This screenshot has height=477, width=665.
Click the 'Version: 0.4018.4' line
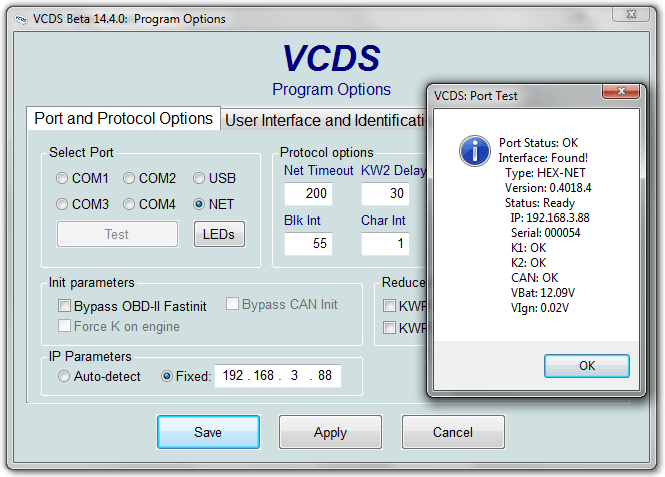[x=548, y=188]
